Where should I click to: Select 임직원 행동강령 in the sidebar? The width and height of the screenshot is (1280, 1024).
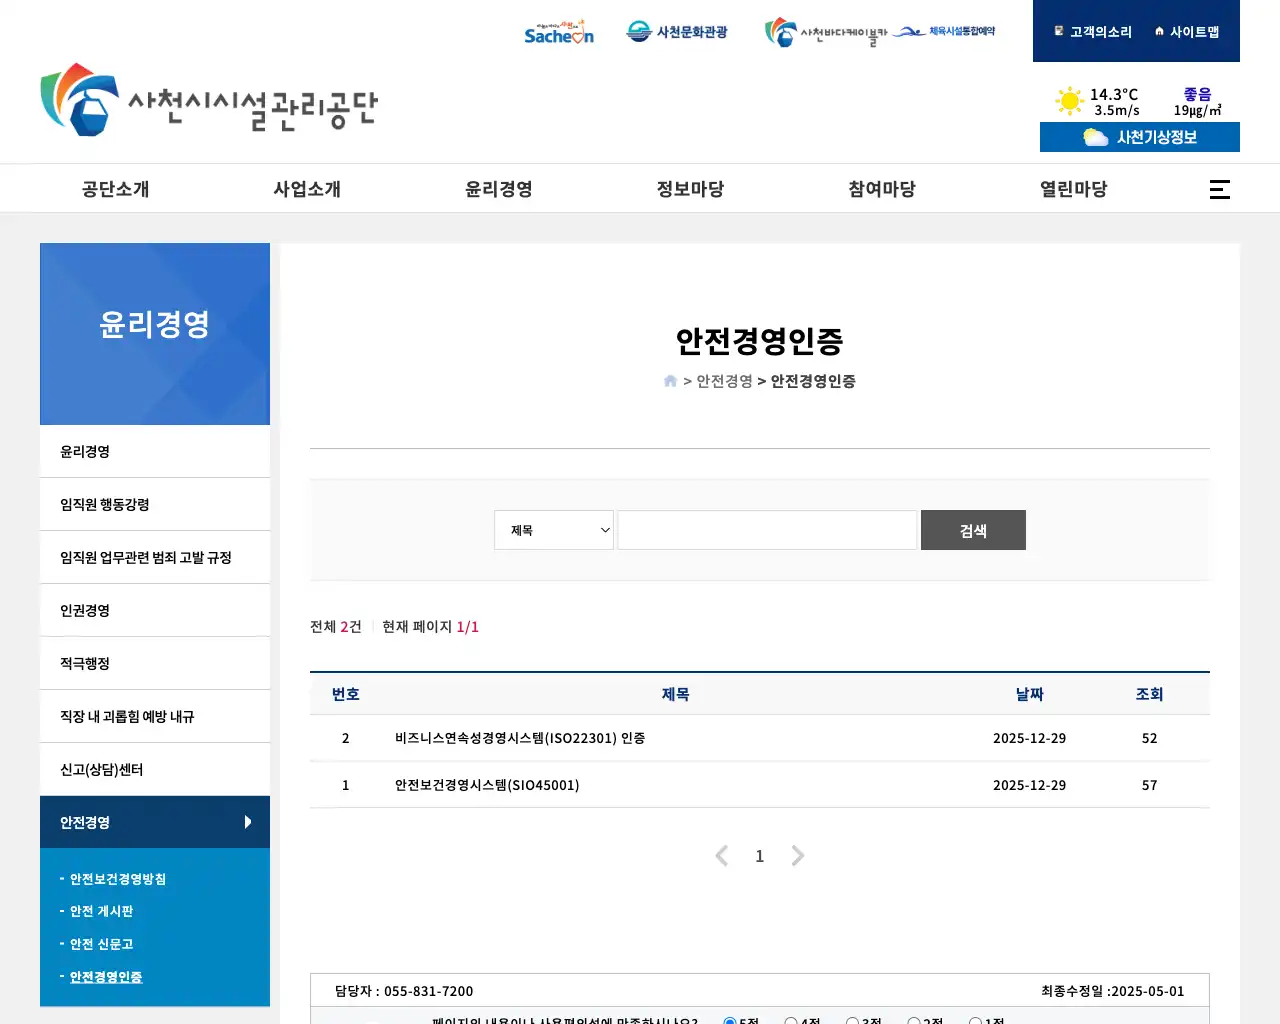coord(155,505)
